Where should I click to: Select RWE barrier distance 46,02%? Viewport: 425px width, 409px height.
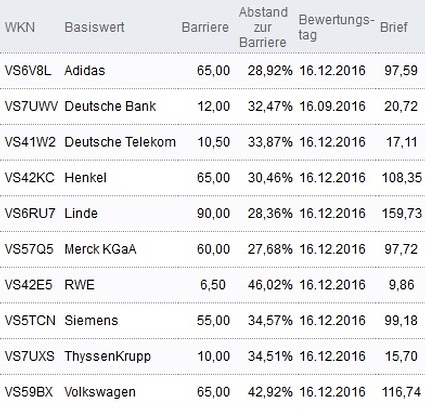(270, 285)
